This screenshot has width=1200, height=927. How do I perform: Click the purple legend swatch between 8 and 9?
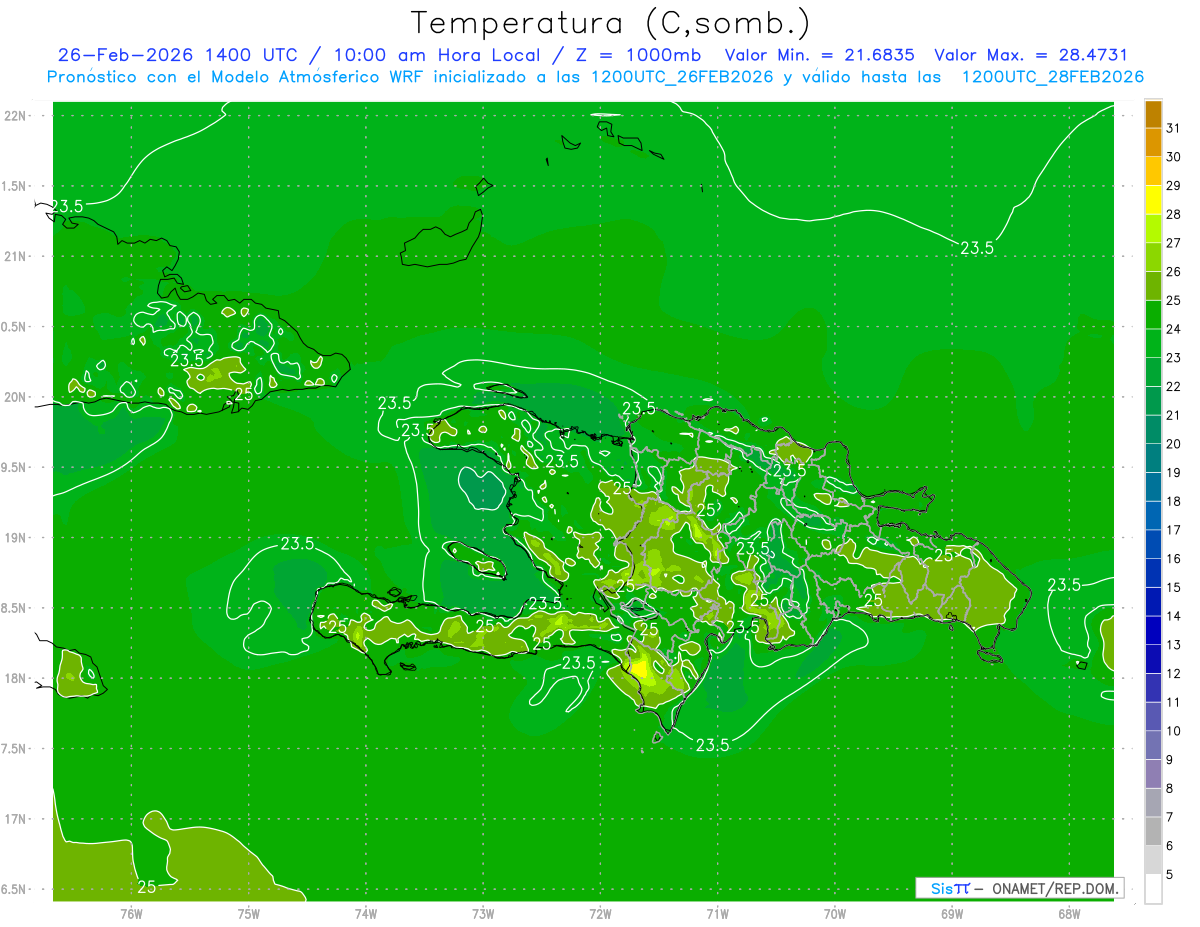click(x=1153, y=774)
